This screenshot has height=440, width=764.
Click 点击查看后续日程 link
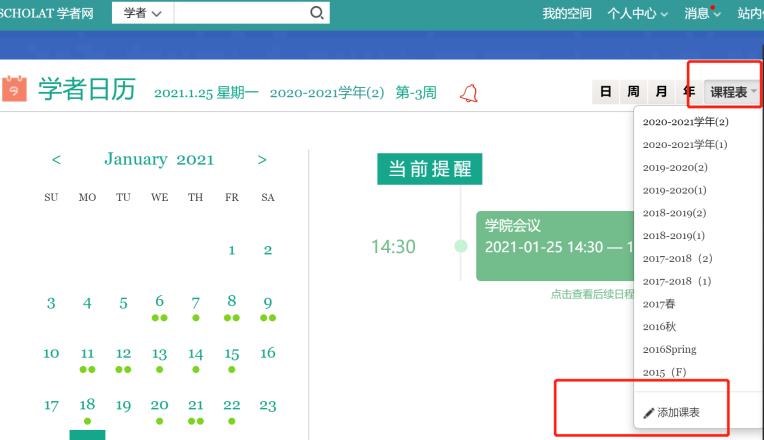coord(592,294)
